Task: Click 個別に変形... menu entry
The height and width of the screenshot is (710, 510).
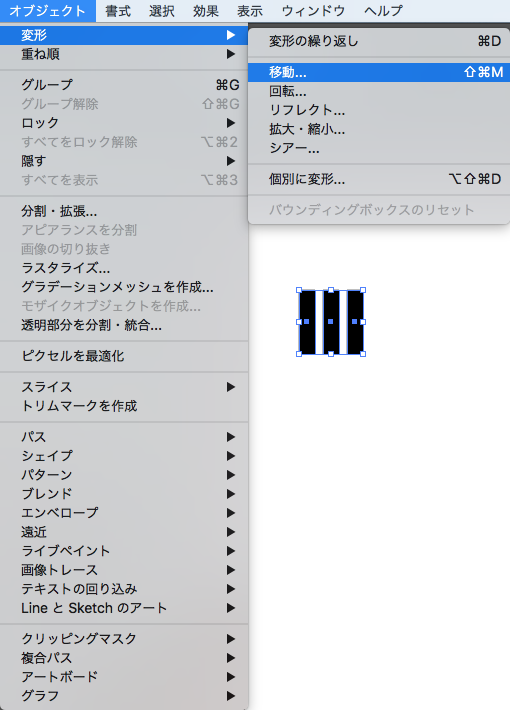Action: click(379, 179)
